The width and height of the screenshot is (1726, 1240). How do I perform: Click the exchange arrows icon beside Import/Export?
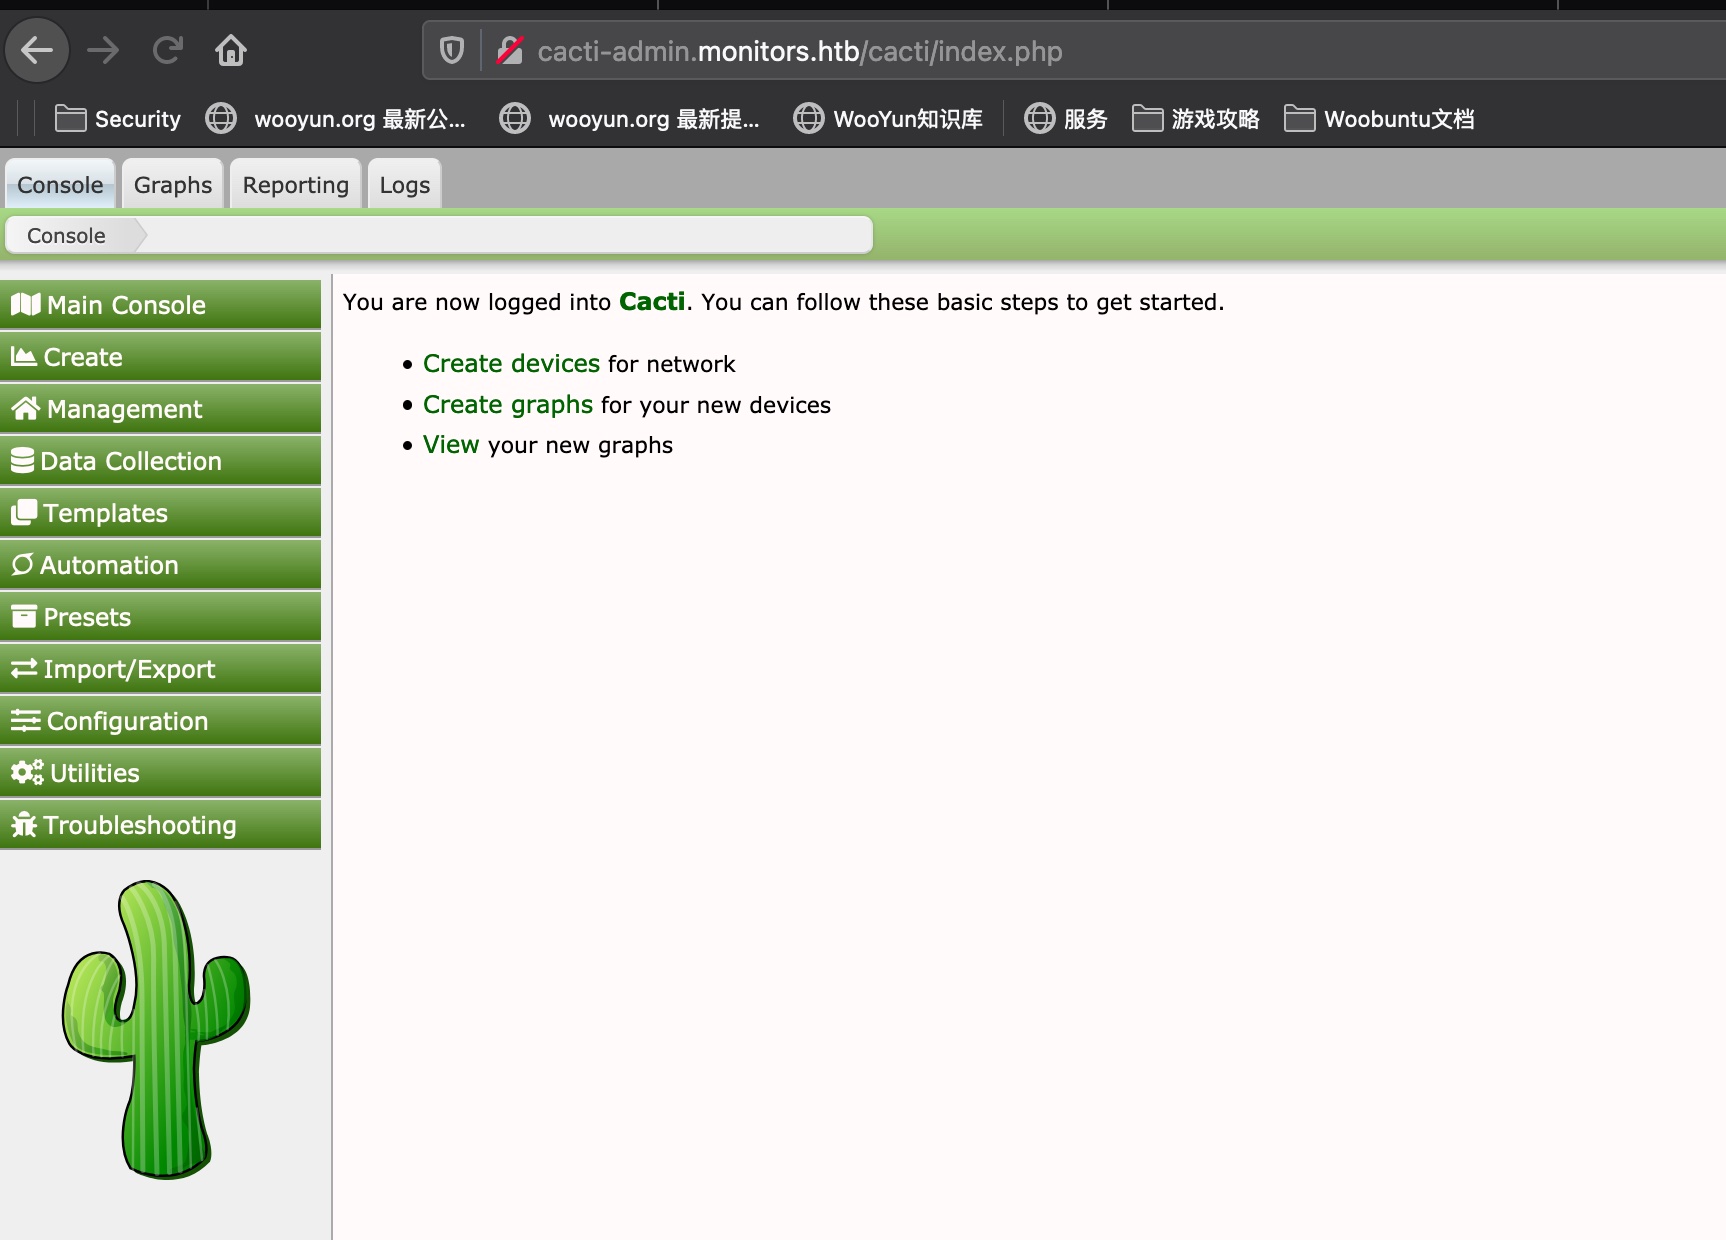pos(24,668)
